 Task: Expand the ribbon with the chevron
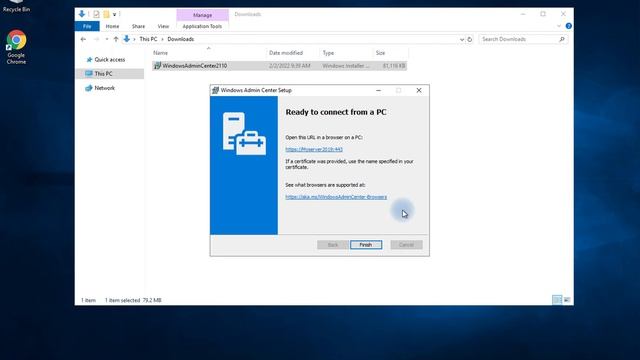tap(559, 26)
